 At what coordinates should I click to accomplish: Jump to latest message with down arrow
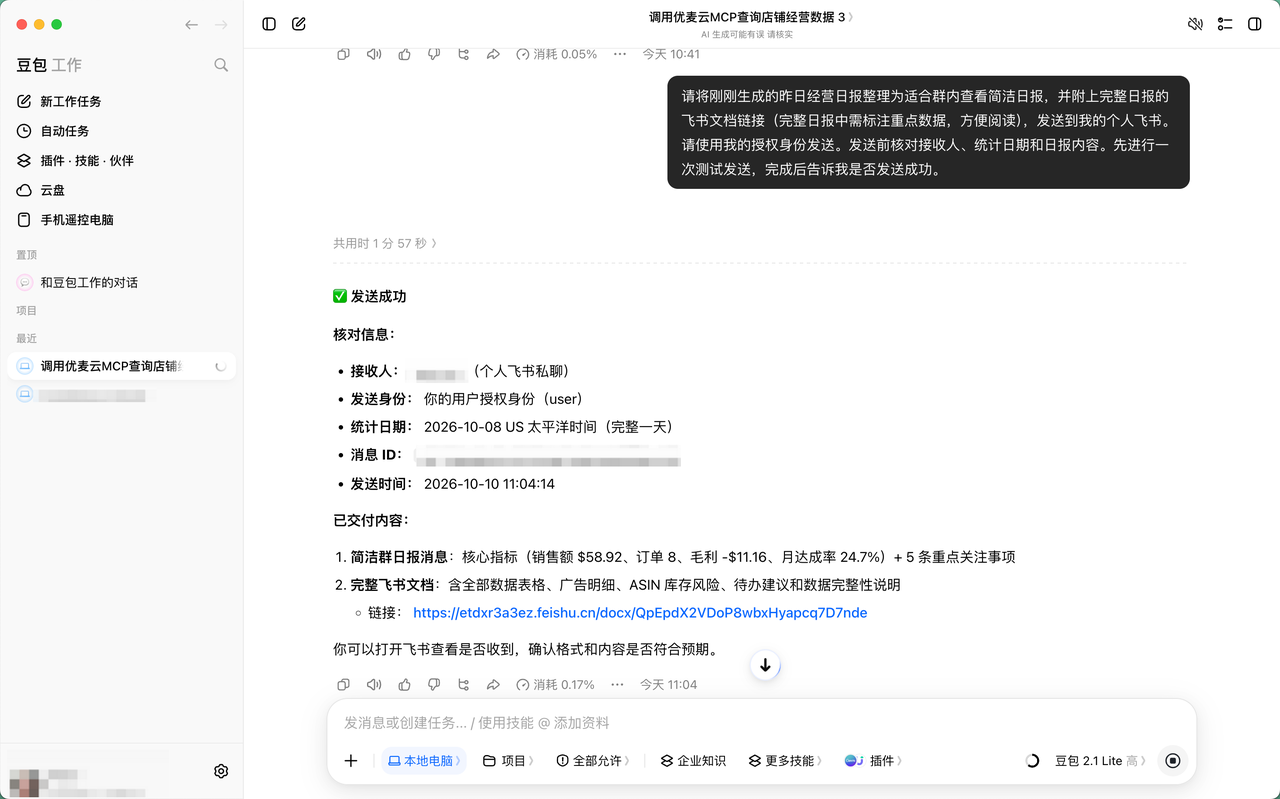[x=765, y=665]
